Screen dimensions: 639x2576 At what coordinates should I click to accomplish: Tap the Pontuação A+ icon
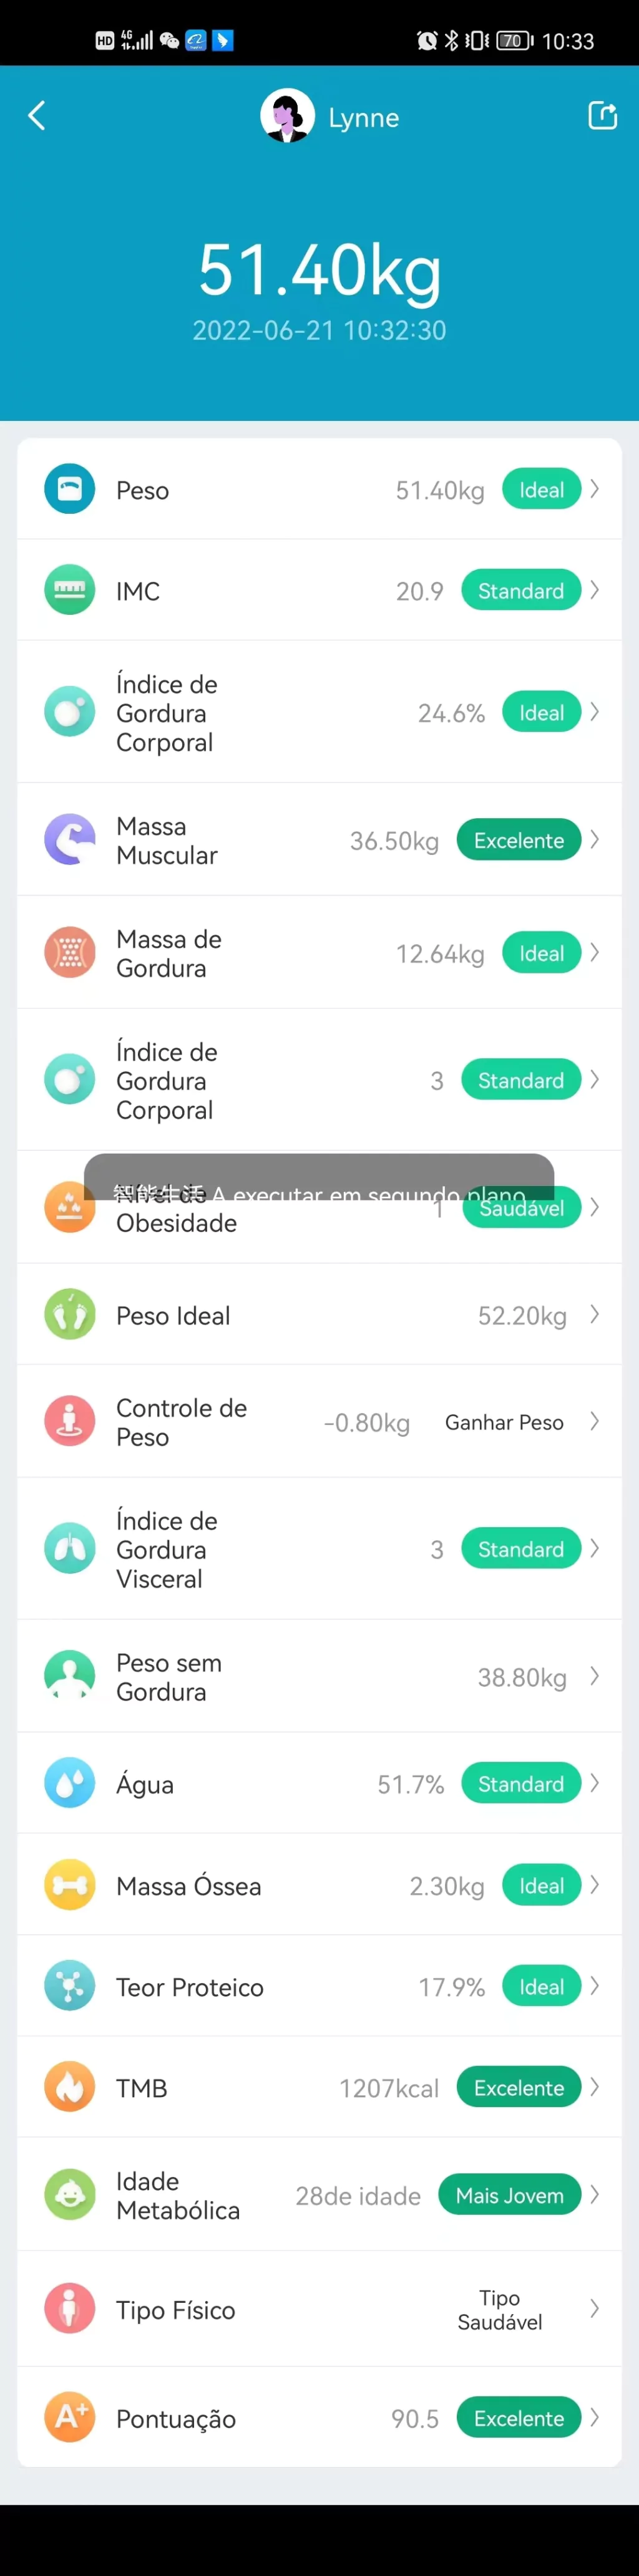tap(70, 2418)
